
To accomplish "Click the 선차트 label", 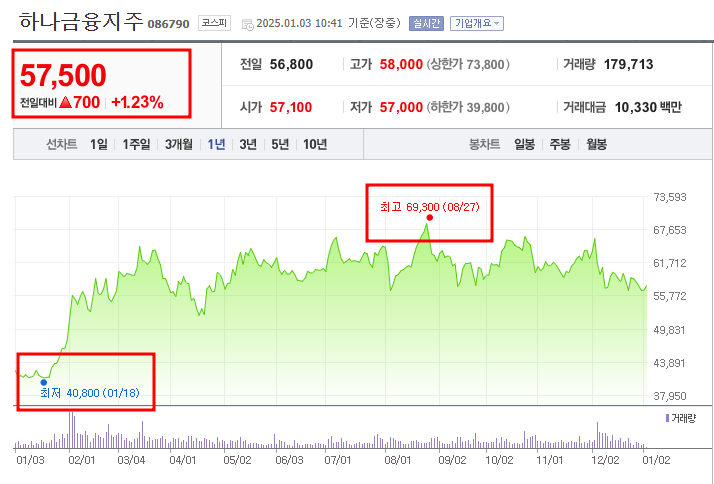I will pos(61,144).
